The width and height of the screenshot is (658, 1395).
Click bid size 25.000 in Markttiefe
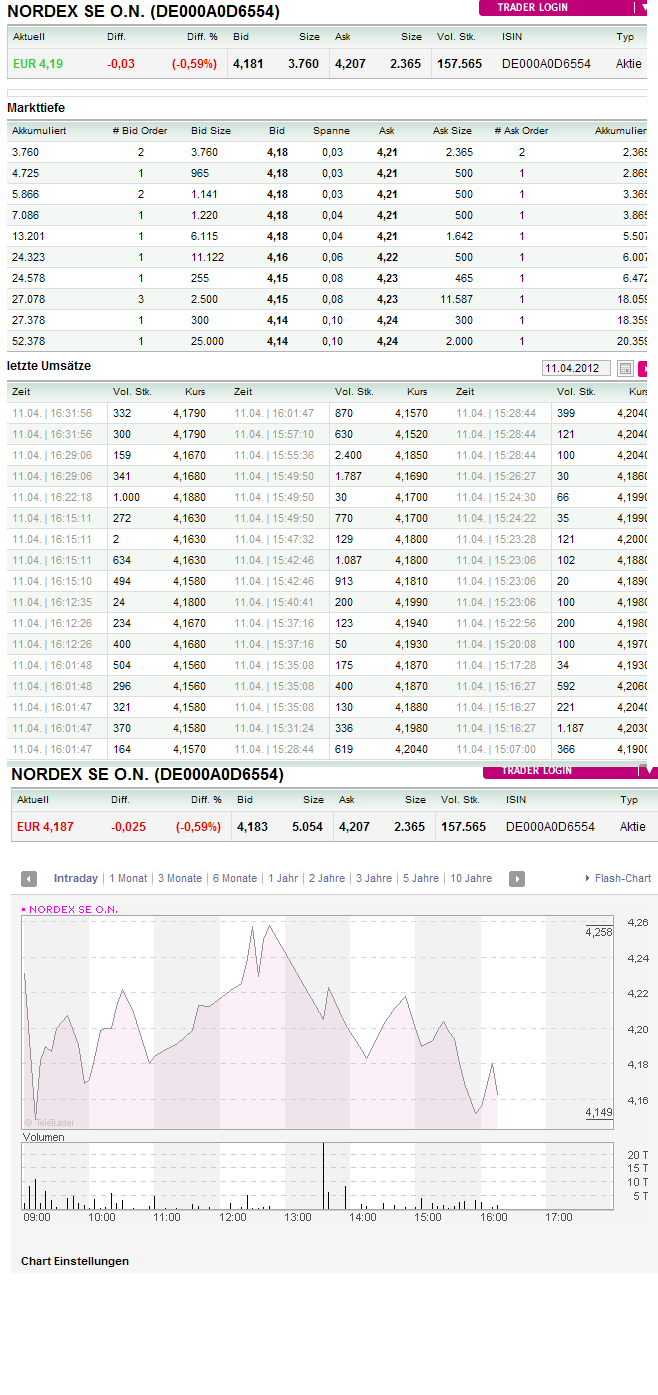(x=207, y=341)
